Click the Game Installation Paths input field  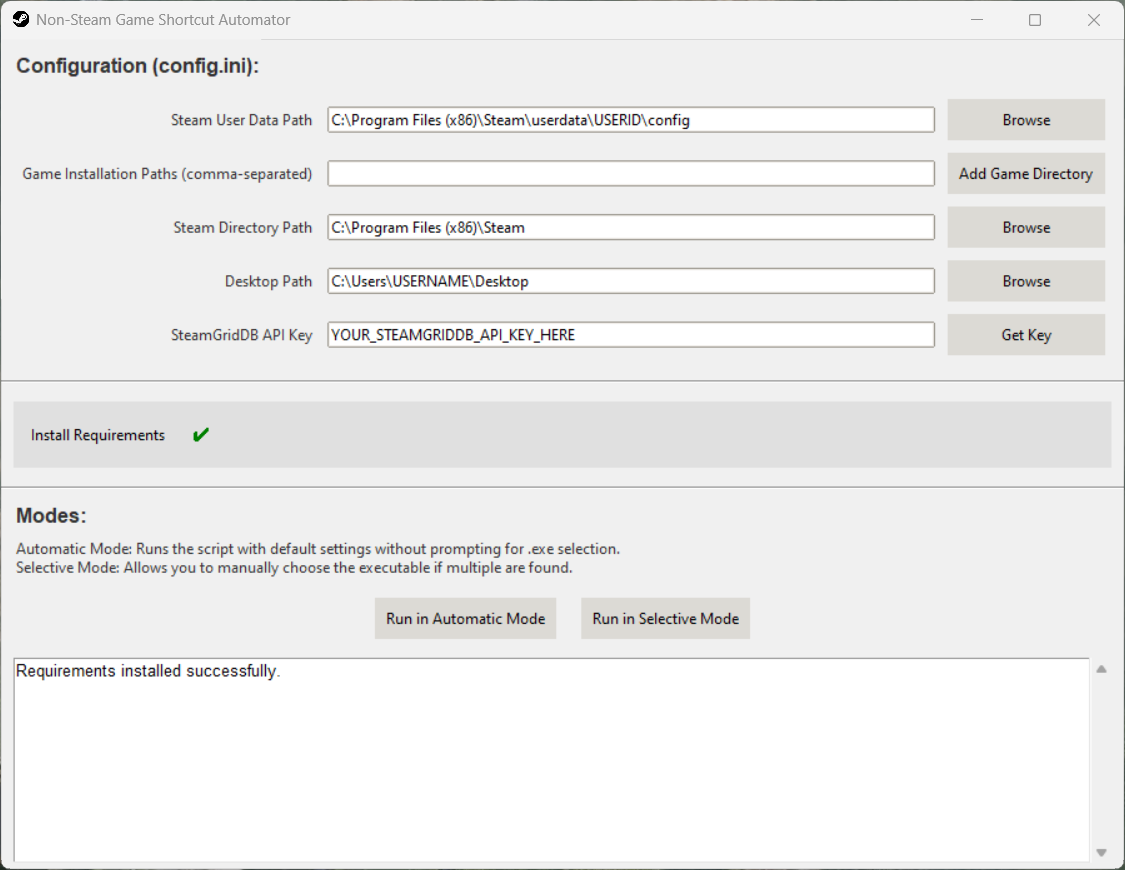click(631, 174)
